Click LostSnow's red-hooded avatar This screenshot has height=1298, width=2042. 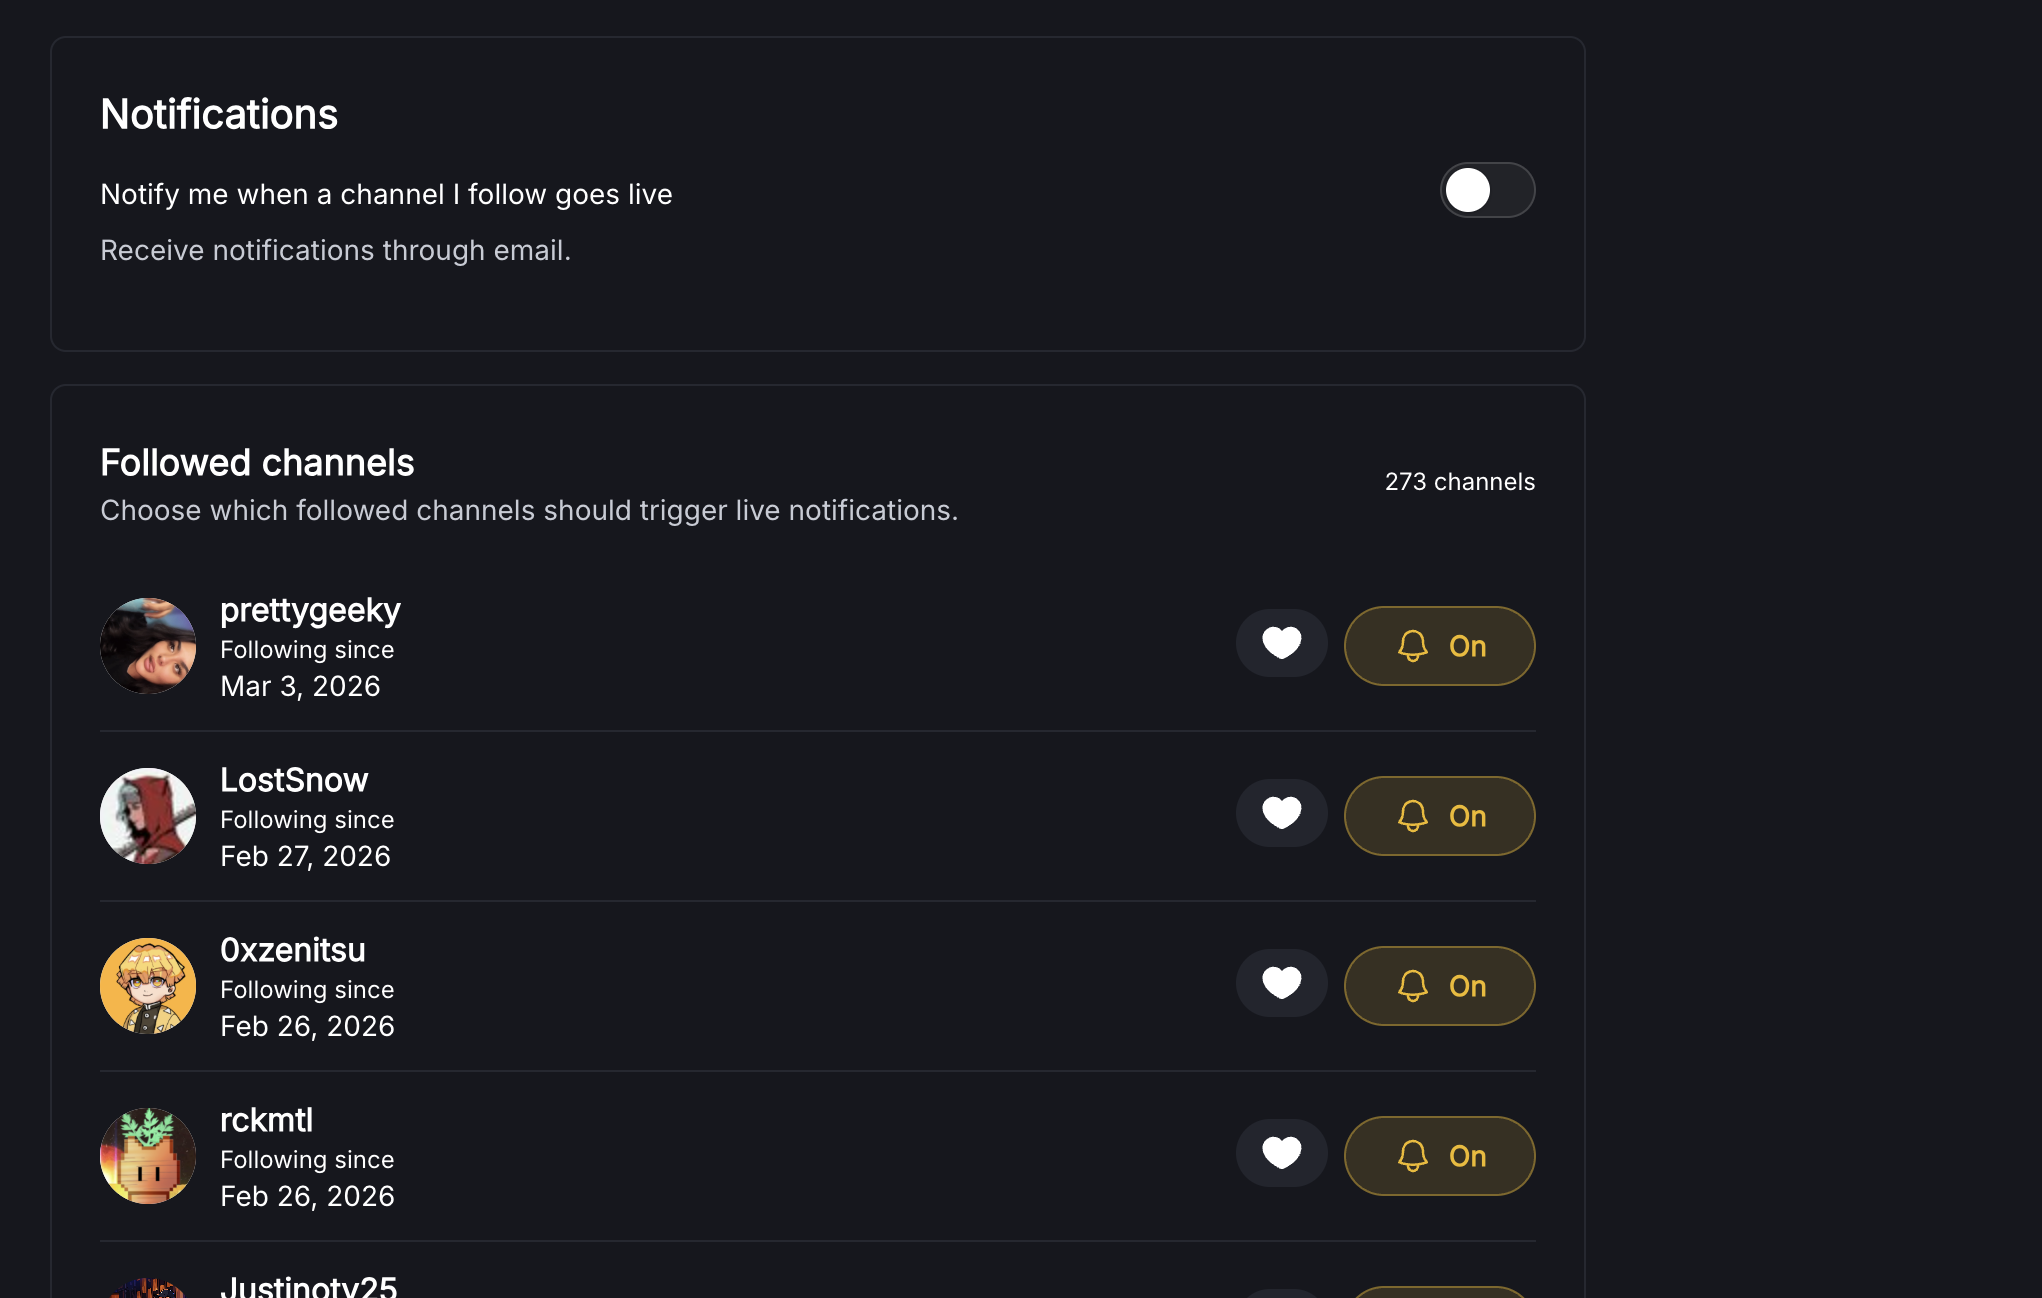coord(148,816)
